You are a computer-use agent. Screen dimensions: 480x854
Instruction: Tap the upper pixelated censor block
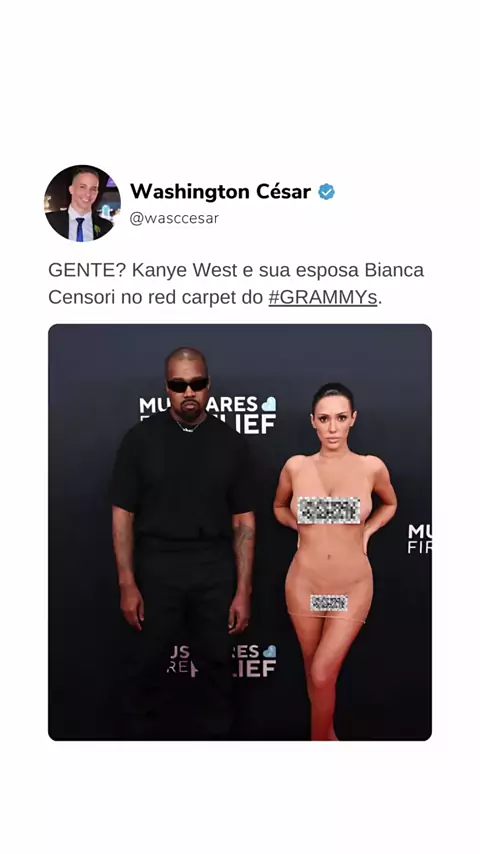click(329, 510)
